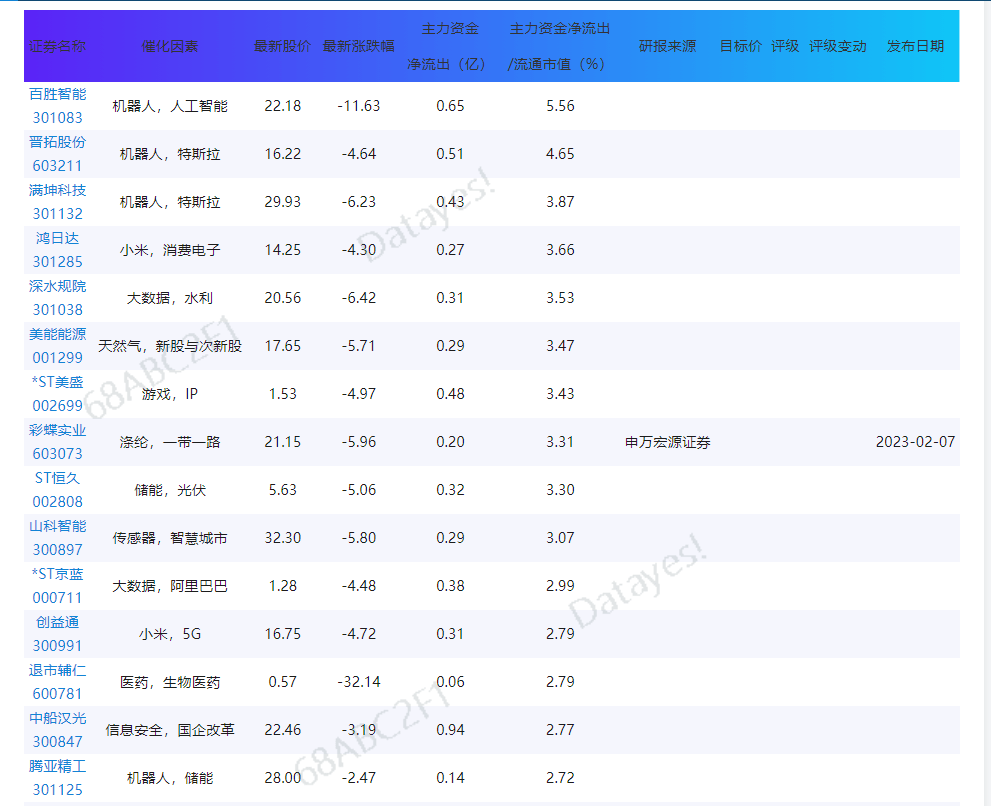Select the 机器人，人工智能 catalyst cell

[x=170, y=106]
